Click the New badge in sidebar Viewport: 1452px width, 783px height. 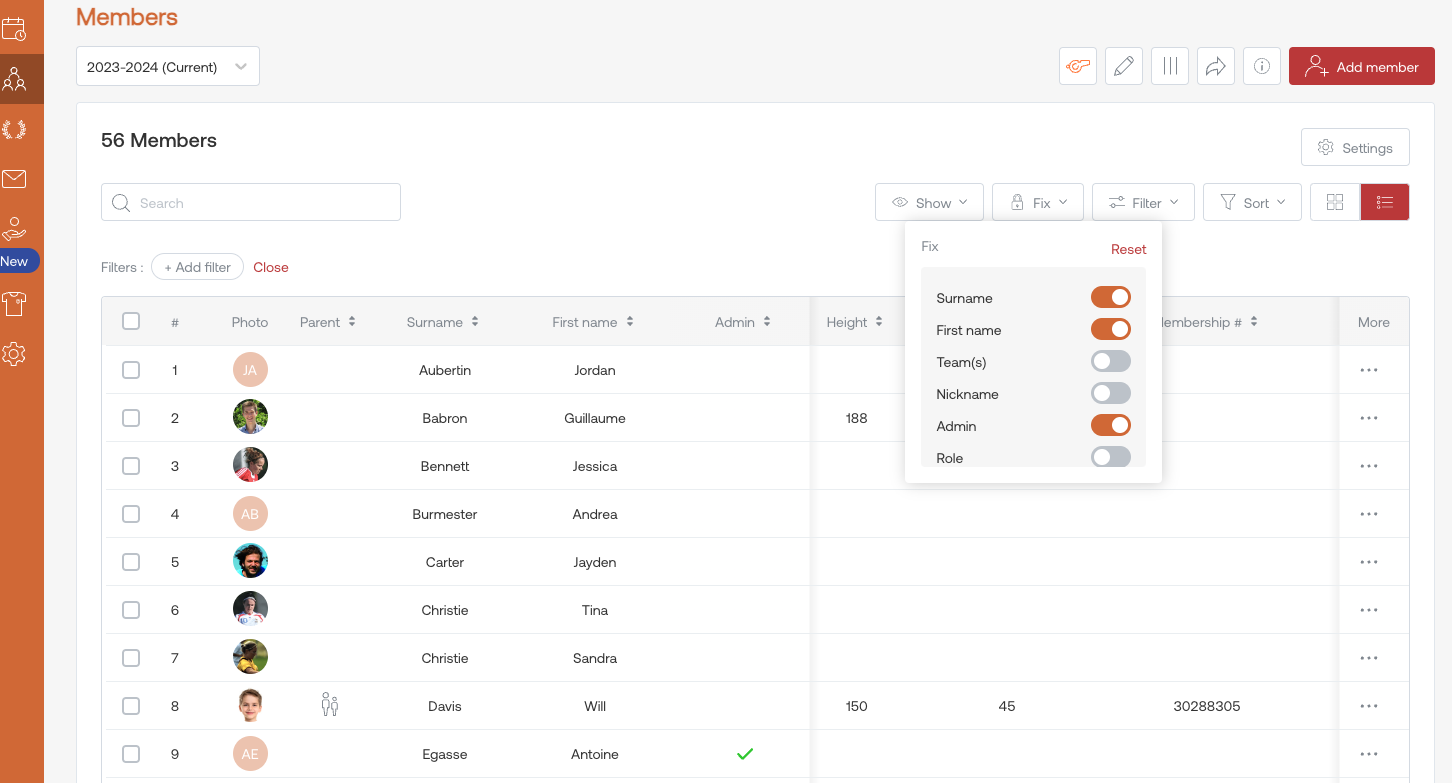tap(17, 261)
